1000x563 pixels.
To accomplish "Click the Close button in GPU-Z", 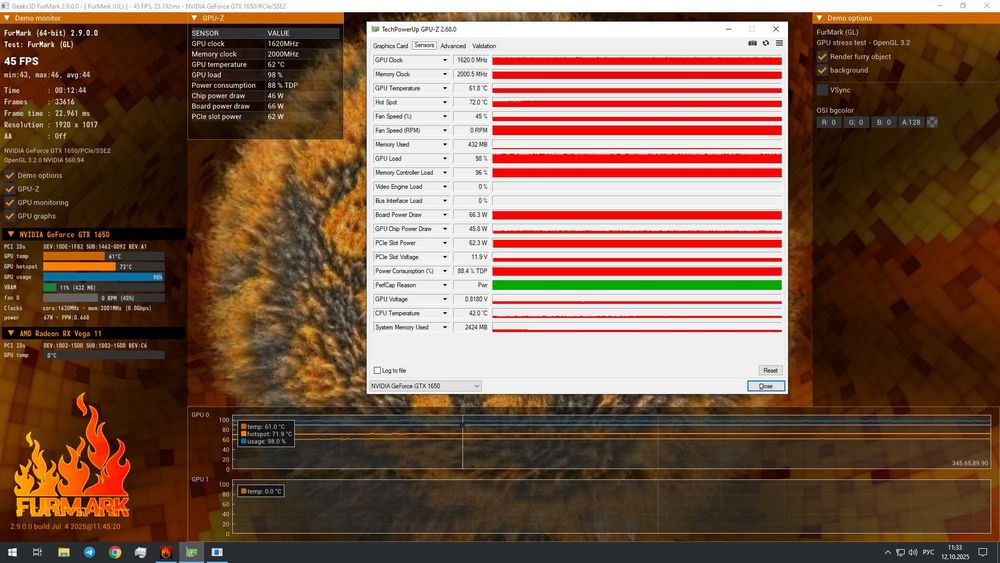I will point(766,386).
